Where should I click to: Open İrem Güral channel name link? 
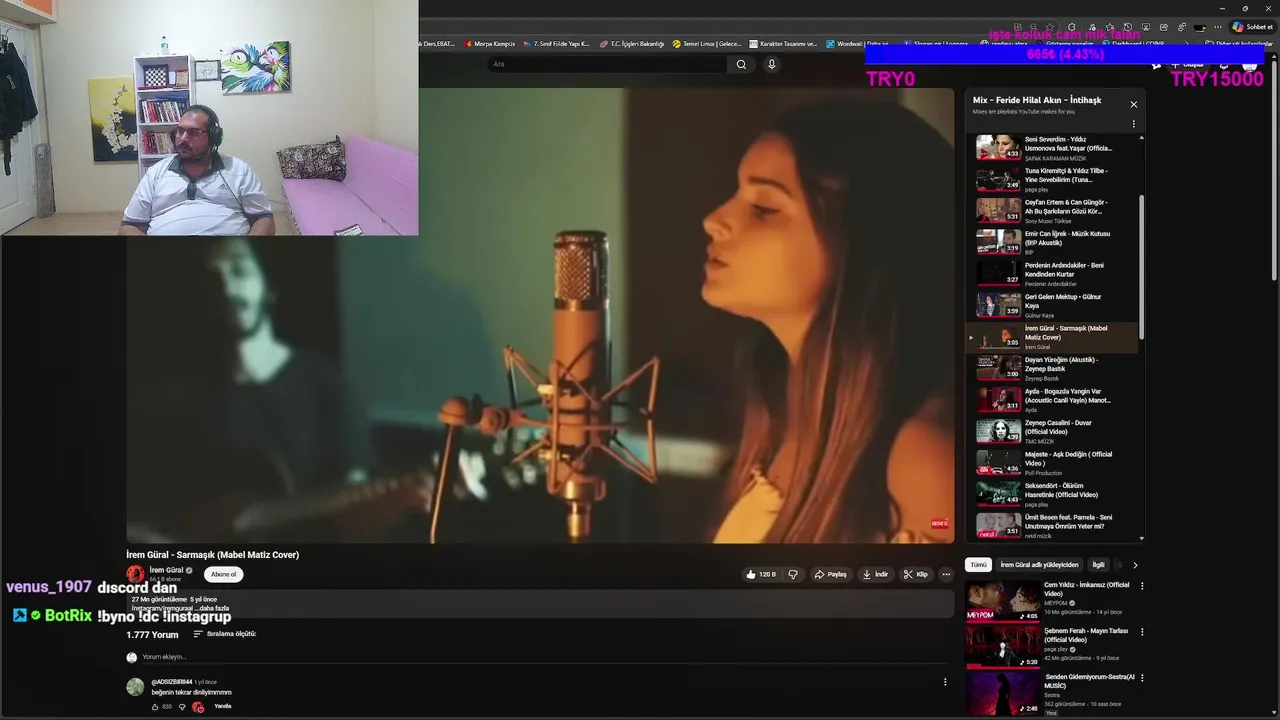[166, 570]
